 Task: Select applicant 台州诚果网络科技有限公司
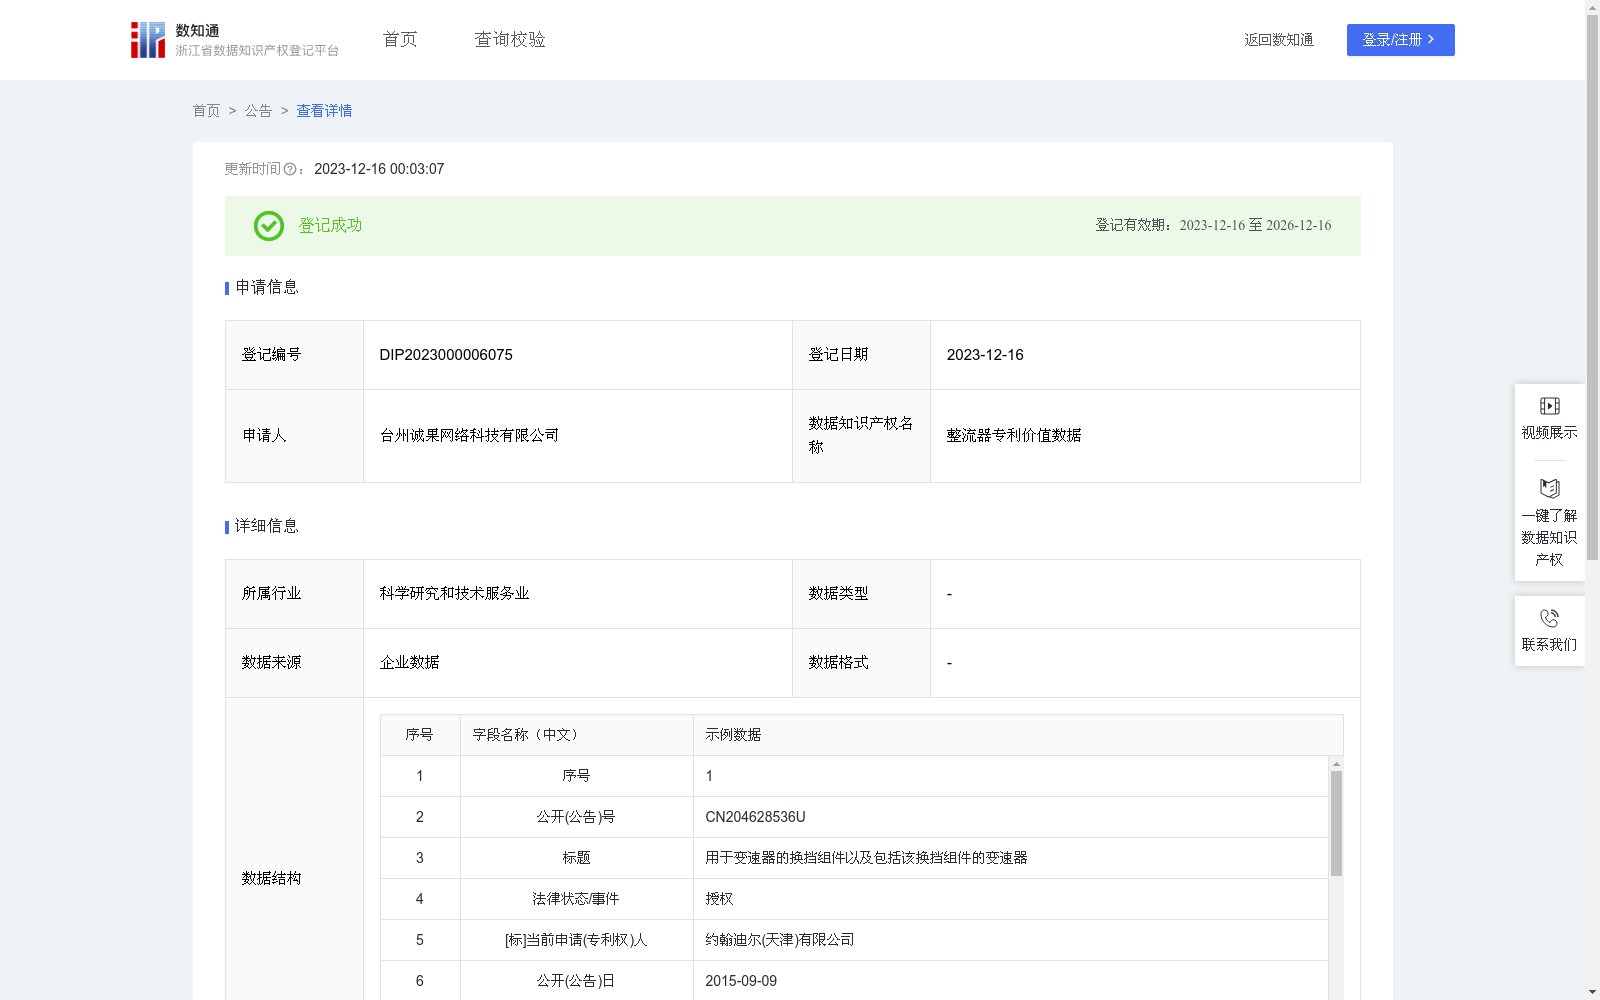click(469, 435)
